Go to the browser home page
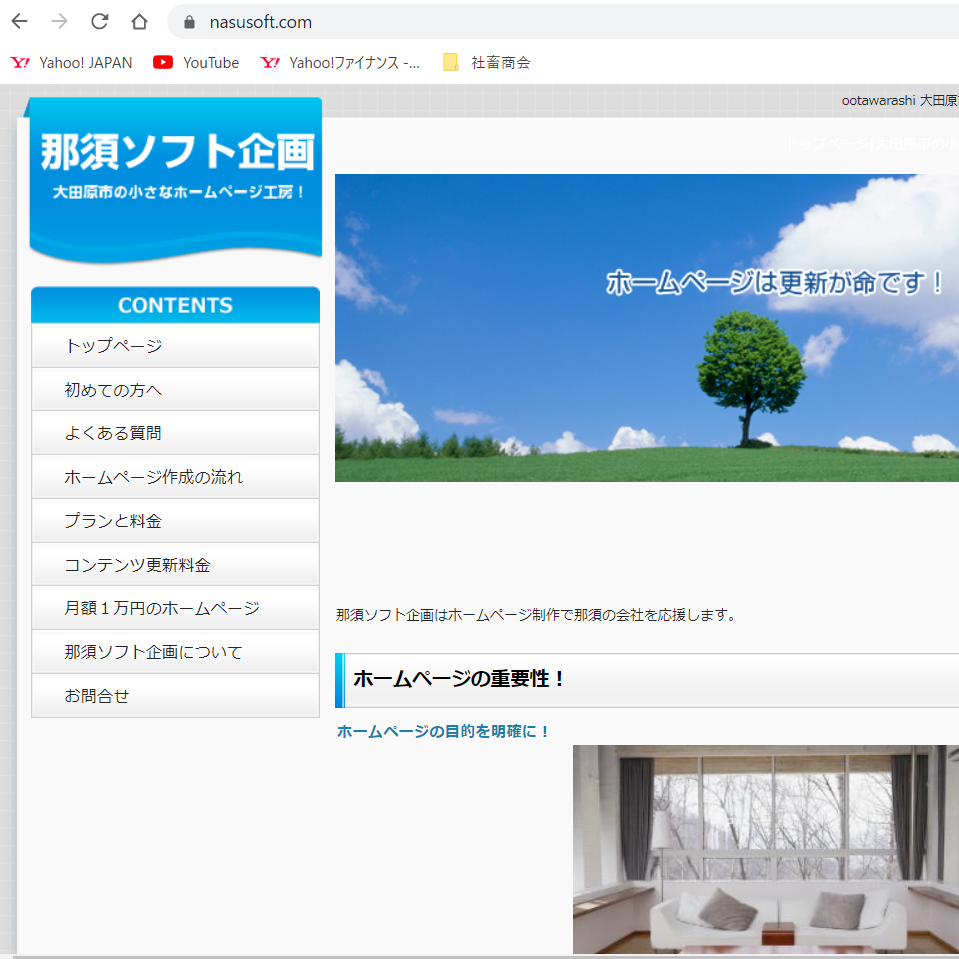The height and width of the screenshot is (959, 959). point(139,22)
